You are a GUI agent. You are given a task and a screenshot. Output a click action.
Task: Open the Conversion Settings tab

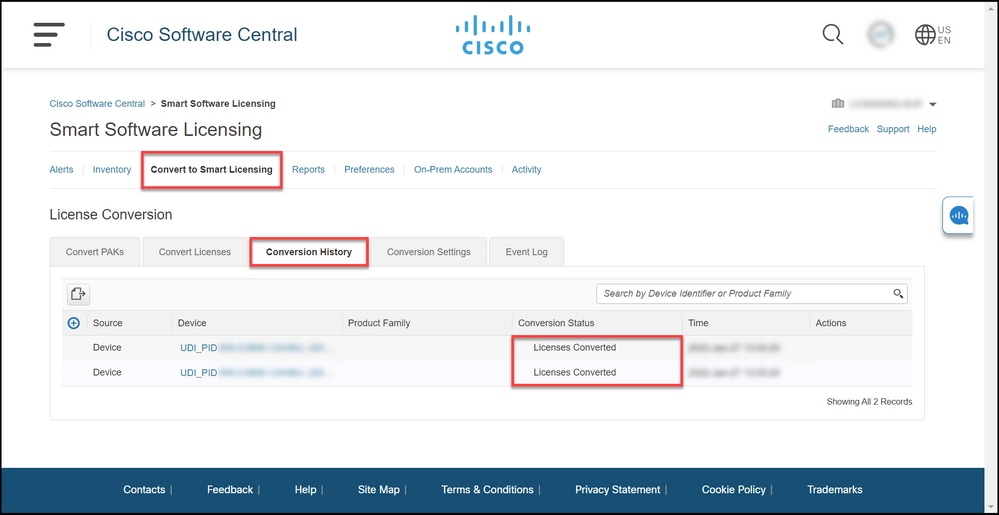429,252
